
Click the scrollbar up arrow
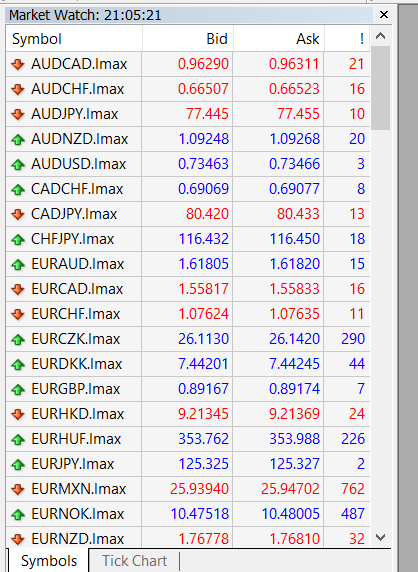tap(380, 36)
